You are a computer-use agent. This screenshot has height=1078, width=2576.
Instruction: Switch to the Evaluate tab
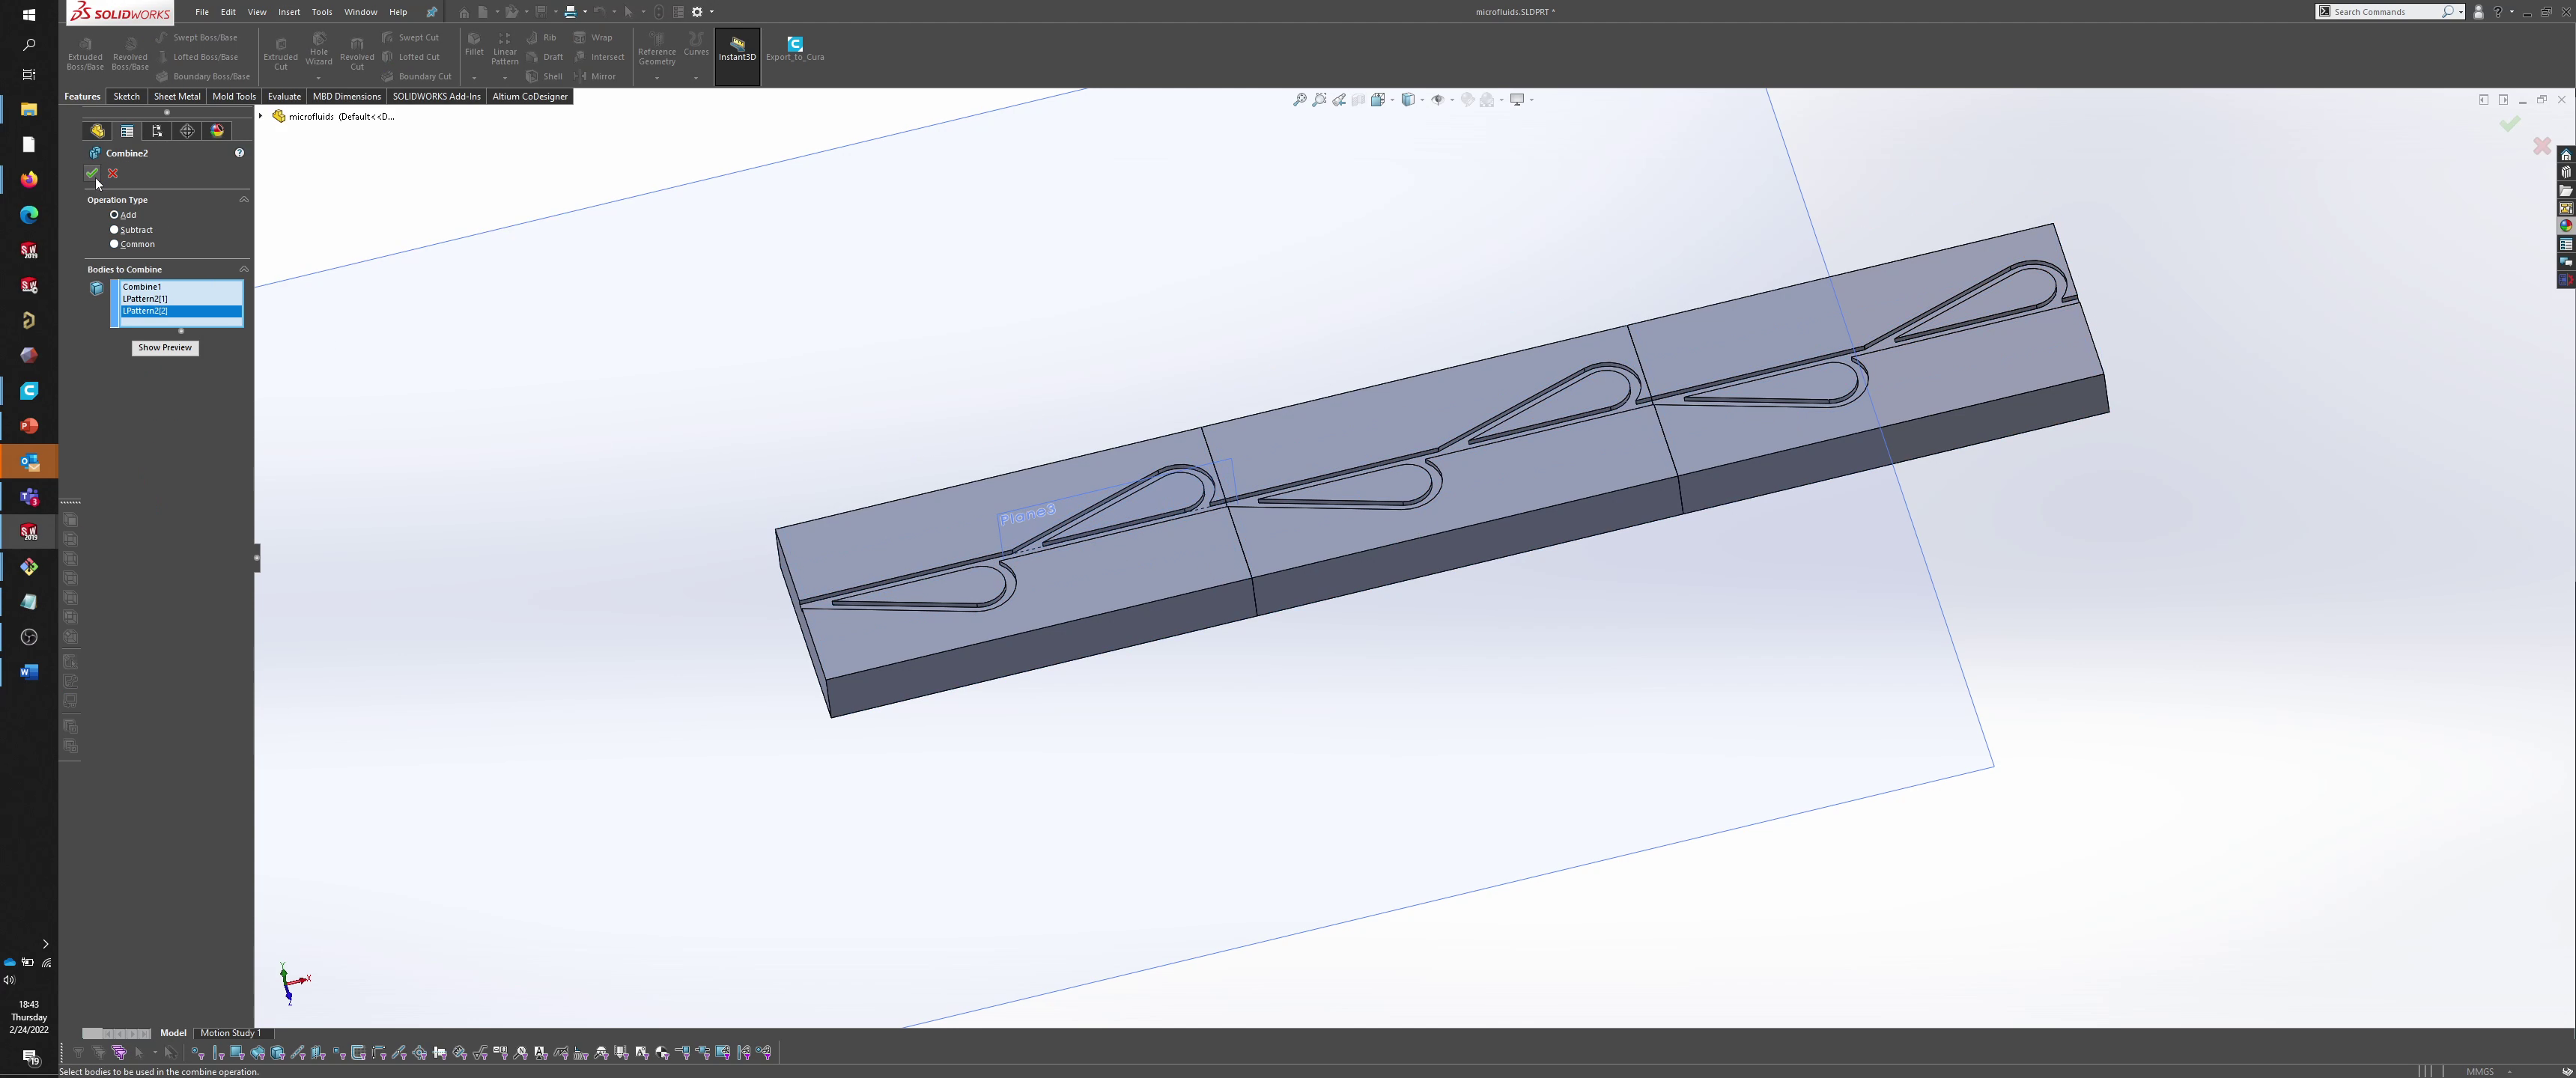click(284, 96)
